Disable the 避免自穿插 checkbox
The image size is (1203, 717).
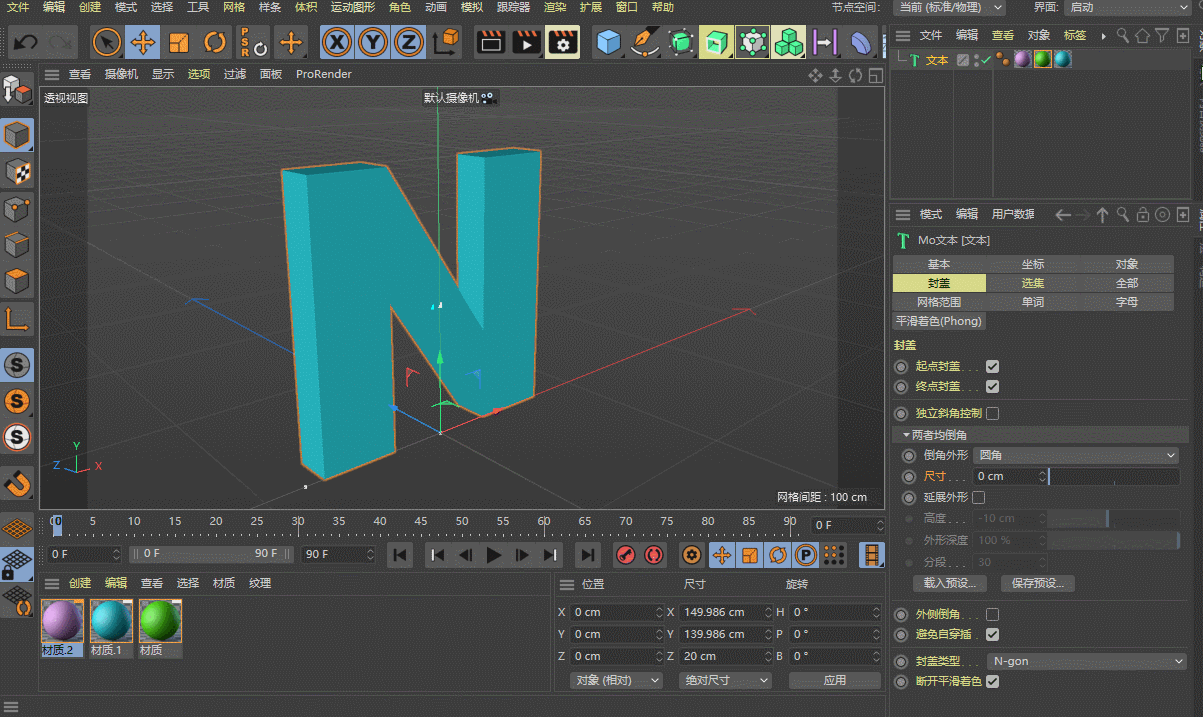pyautogui.click(x=991, y=634)
